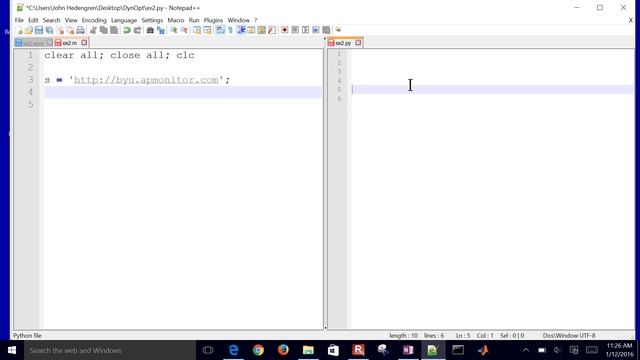This screenshot has width=640, height=360.
Task: Click the Print toolbar icon
Action: click(80, 30)
